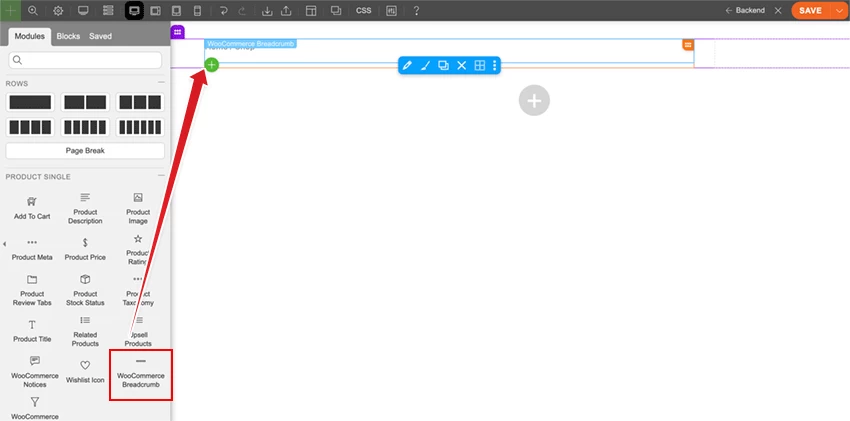Select the Add To Cart module

(x=32, y=208)
